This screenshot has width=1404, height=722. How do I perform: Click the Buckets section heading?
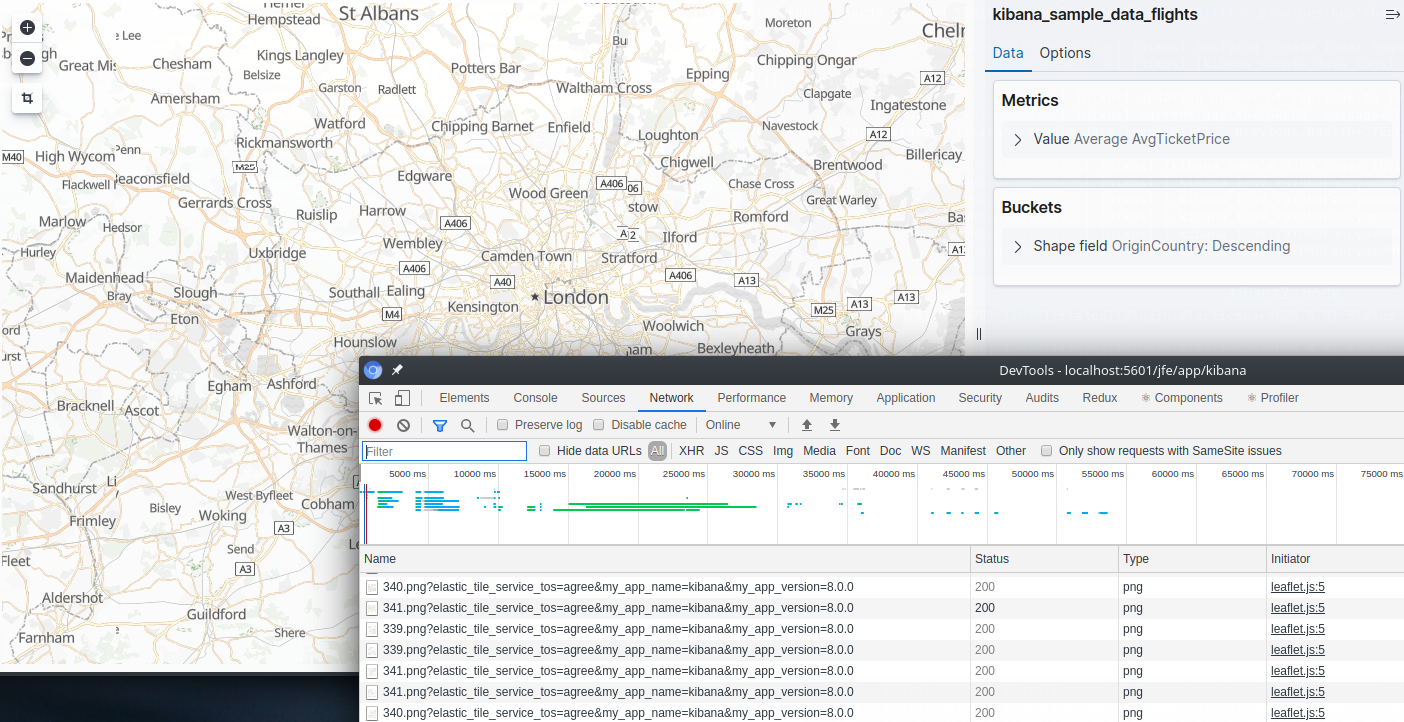pyautogui.click(x=1031, y=207)
